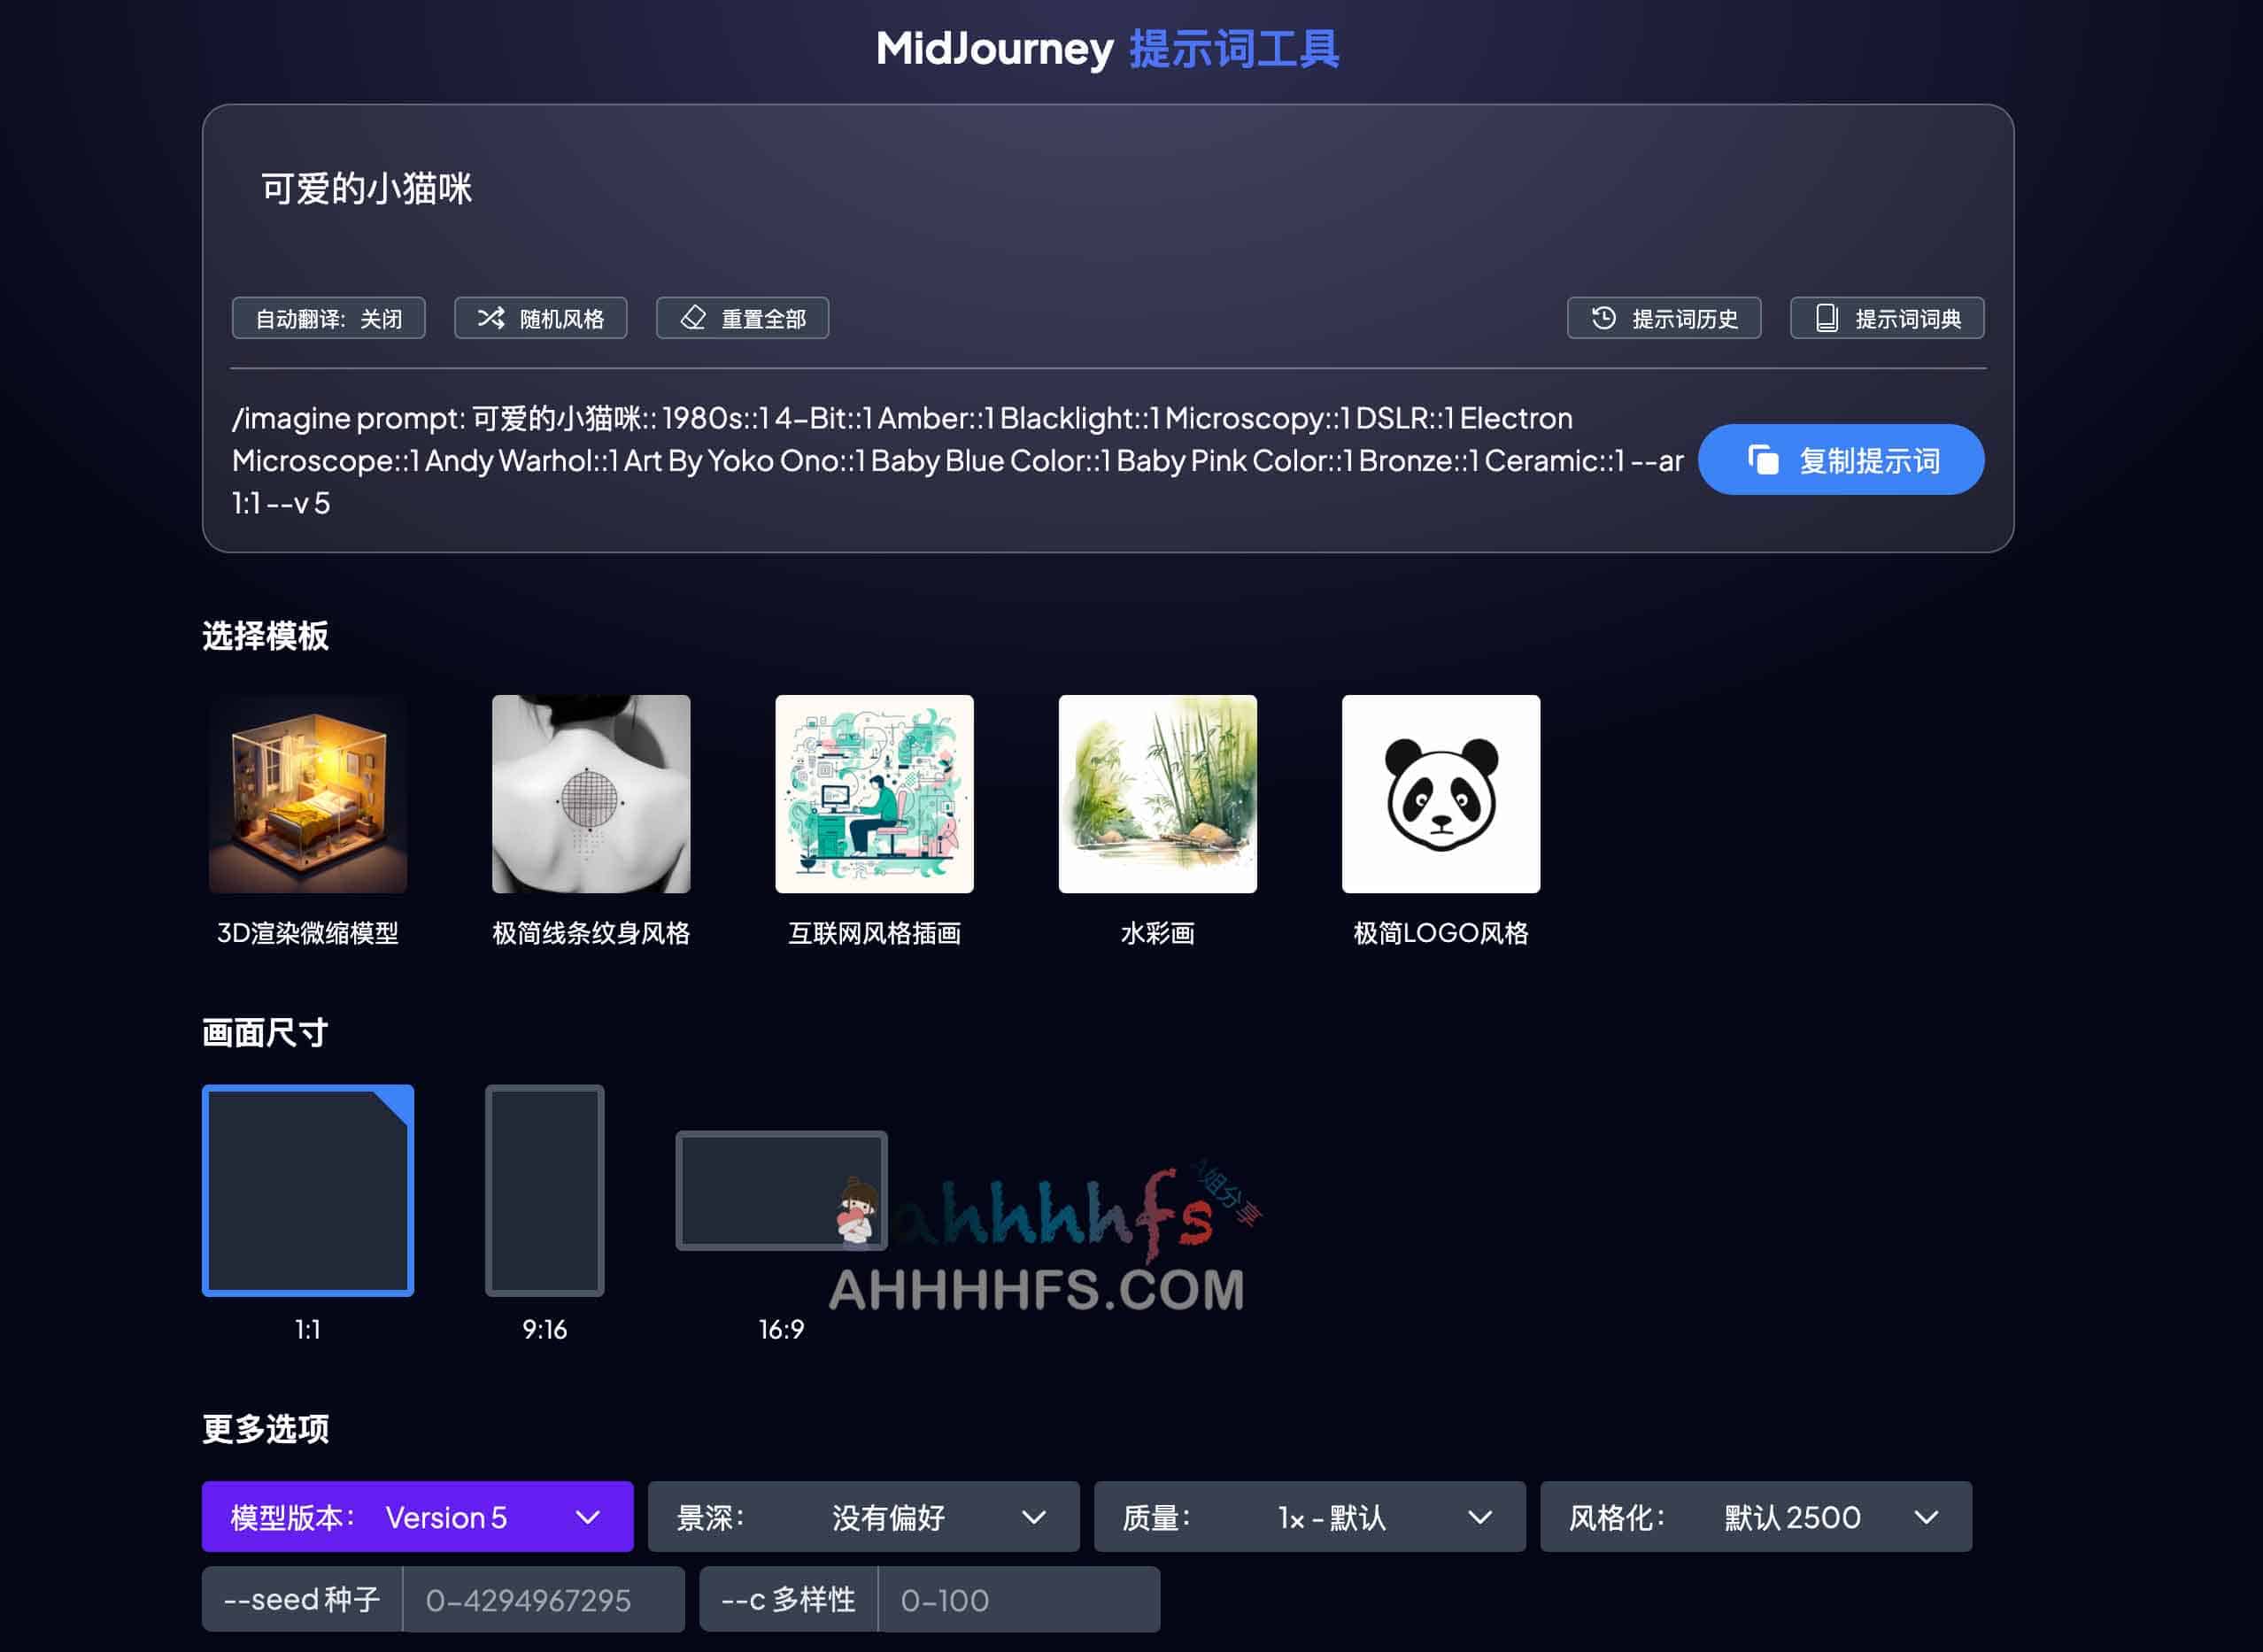The image size is (2263, 1652).
Task: Select the panda logo template image
Action: (x=1440, y=792)
